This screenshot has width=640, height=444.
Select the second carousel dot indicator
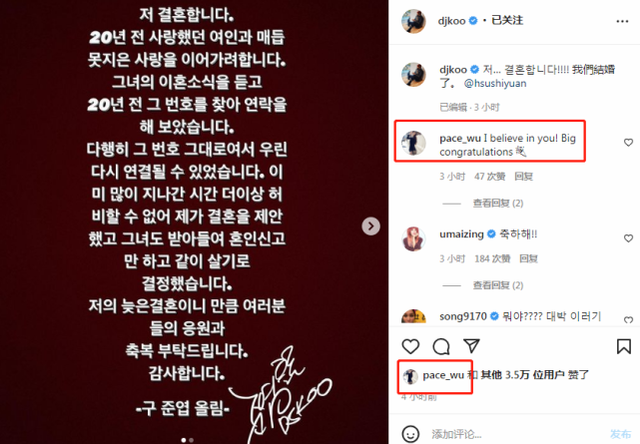tap(191, 440)
